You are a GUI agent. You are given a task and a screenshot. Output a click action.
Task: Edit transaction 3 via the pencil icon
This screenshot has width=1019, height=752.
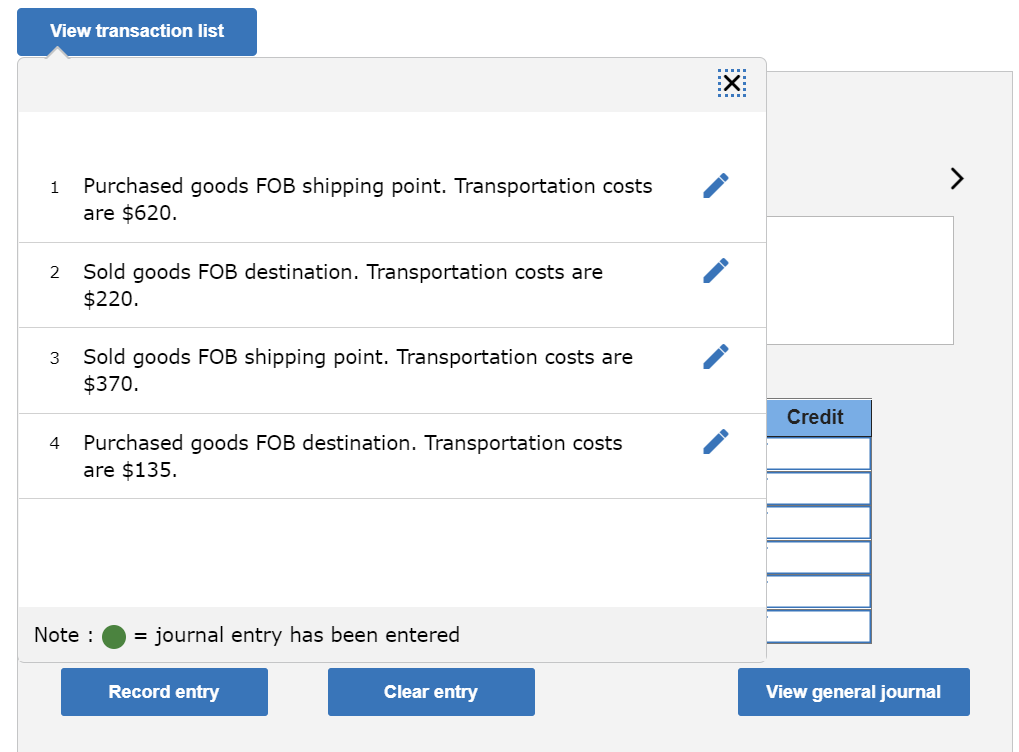point(715,356)
